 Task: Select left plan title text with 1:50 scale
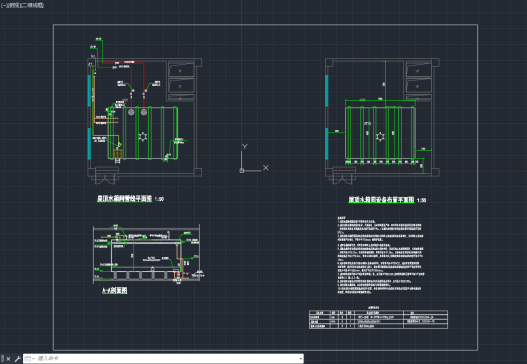[x=130, y=199]
